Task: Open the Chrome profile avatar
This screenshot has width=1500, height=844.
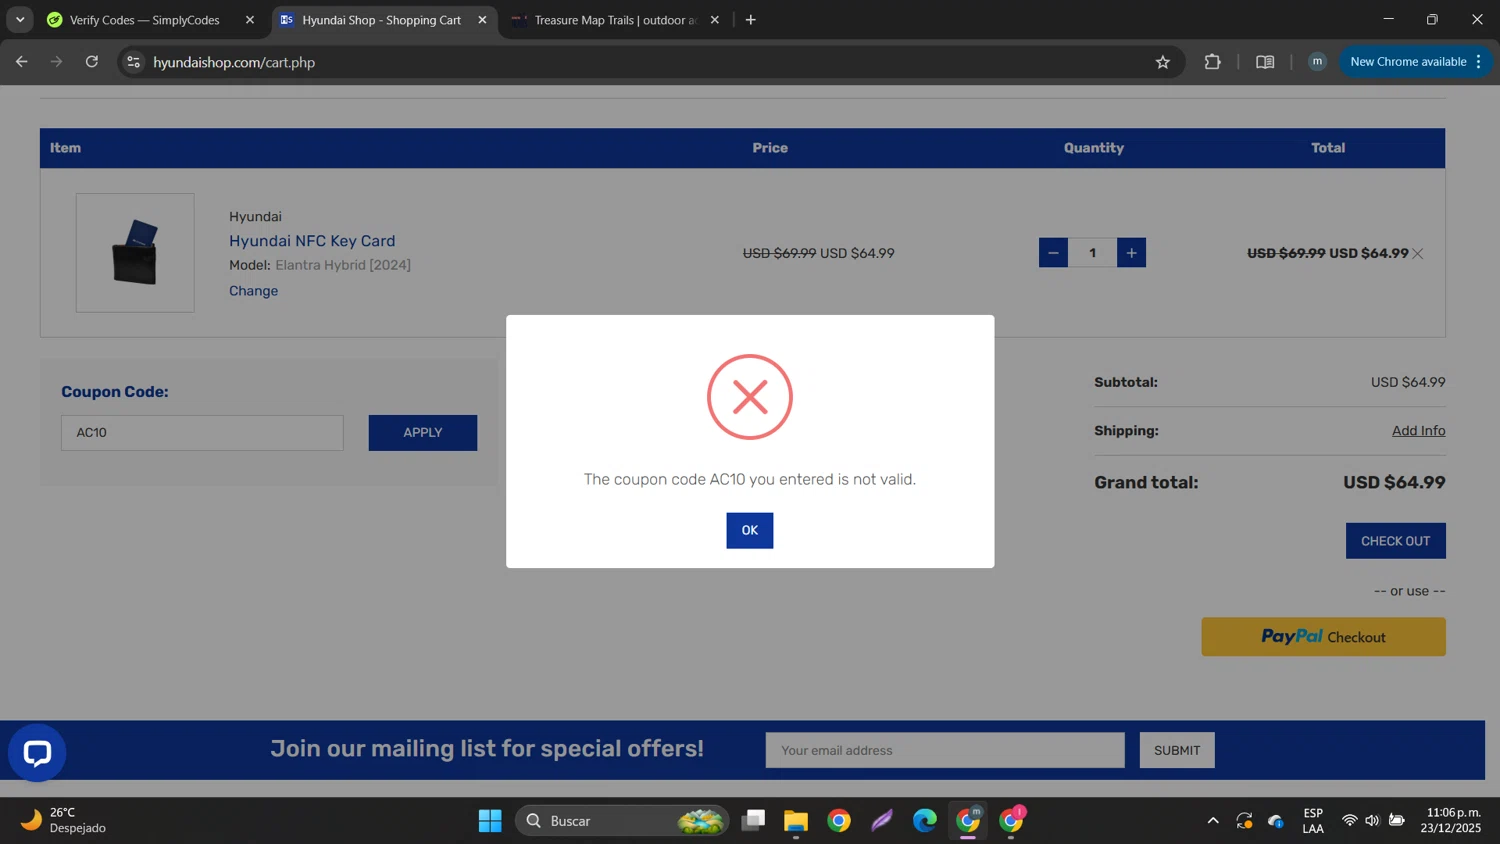Action: click(1317, 62)
